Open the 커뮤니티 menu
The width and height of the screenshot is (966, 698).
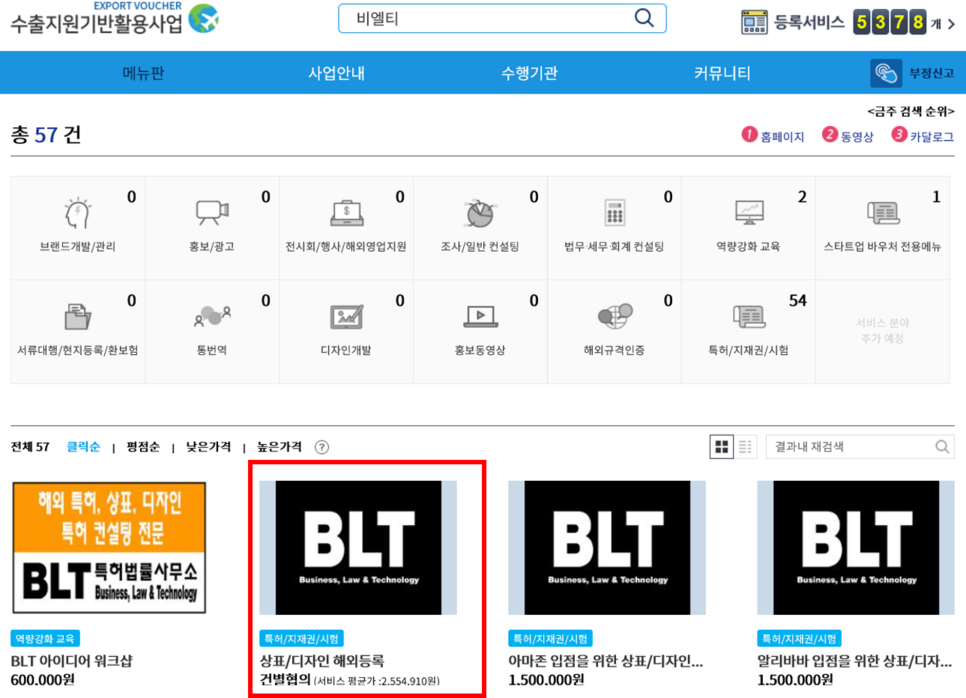click(x=722, y=73)
